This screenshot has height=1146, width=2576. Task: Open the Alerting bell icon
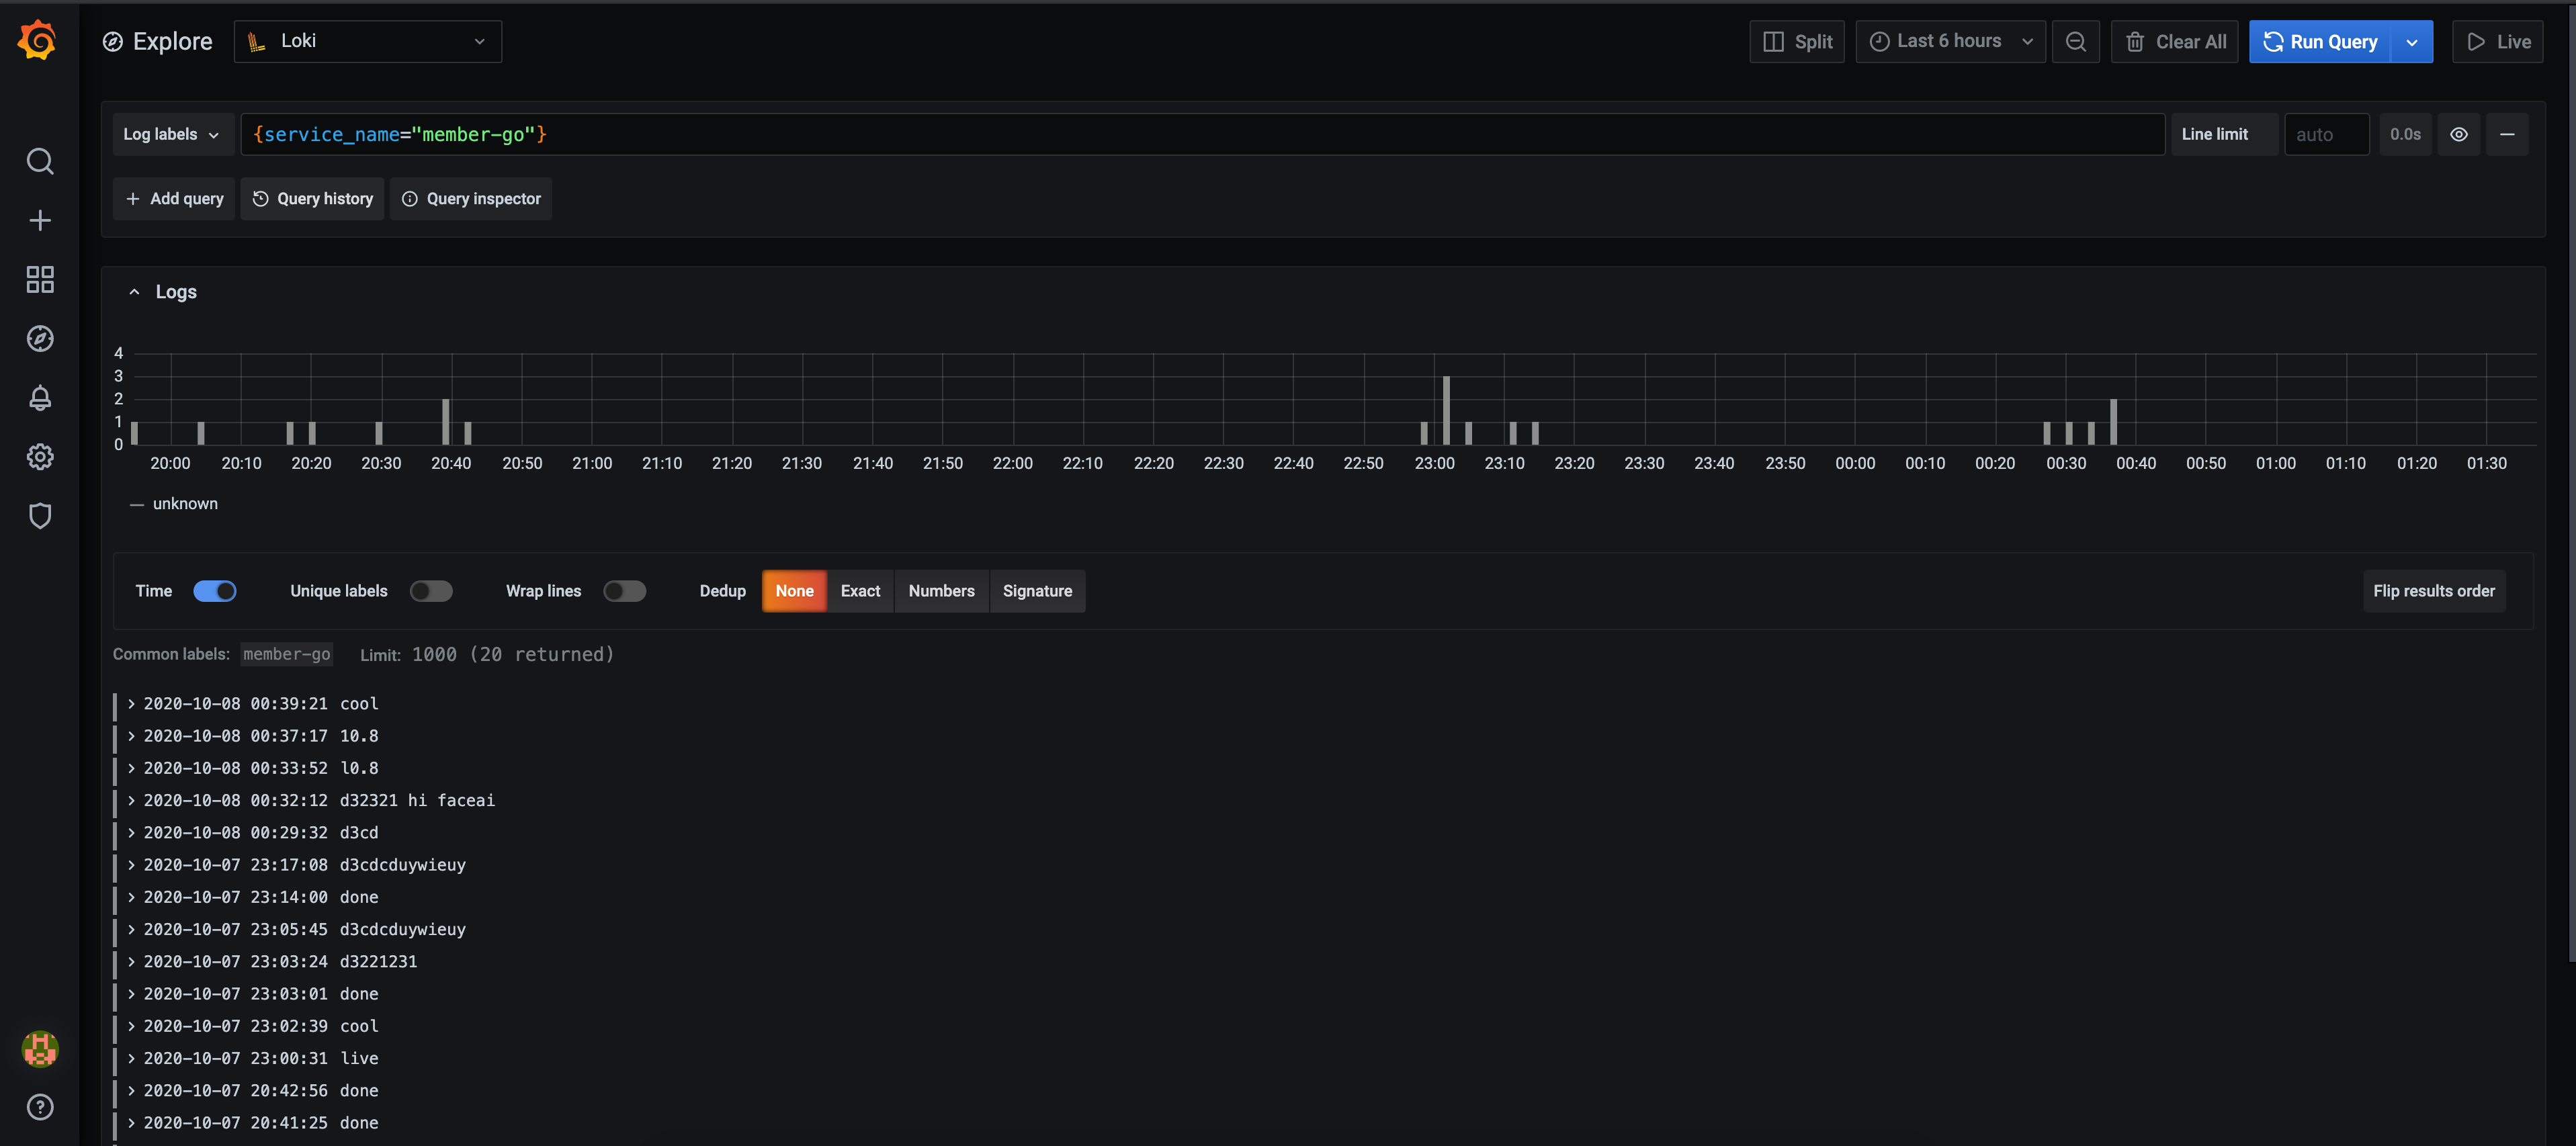(x=40, y=398)
